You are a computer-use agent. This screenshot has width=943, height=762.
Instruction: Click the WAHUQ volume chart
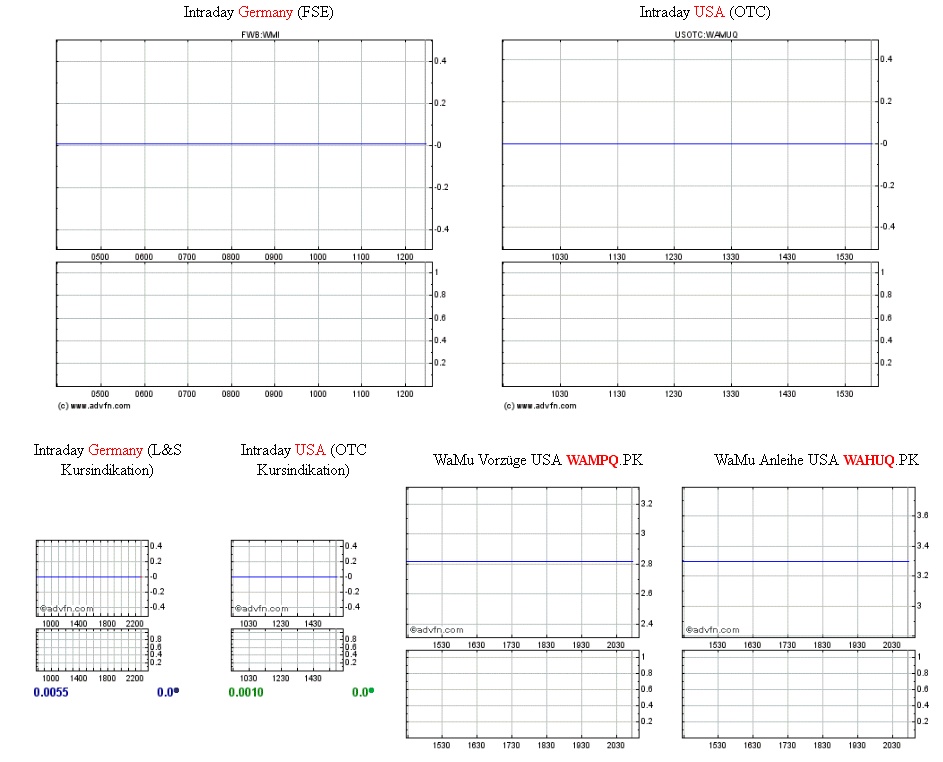point(799,694)
